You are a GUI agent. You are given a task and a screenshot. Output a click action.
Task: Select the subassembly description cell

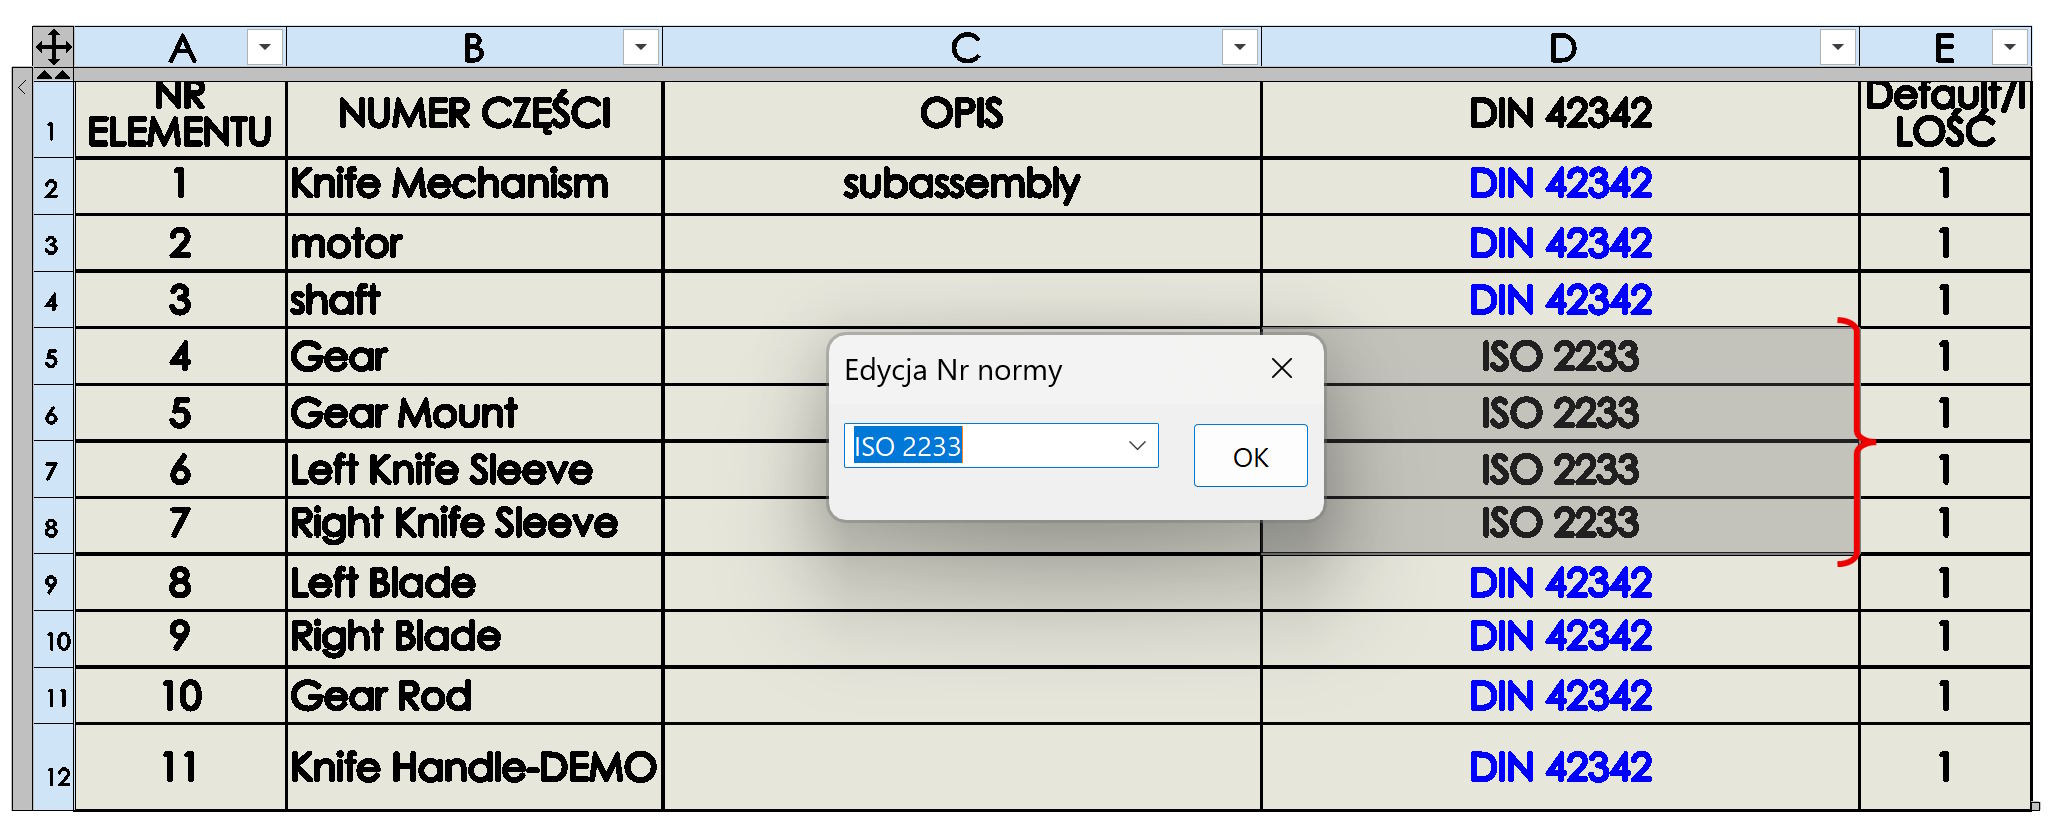pos(961,185)
